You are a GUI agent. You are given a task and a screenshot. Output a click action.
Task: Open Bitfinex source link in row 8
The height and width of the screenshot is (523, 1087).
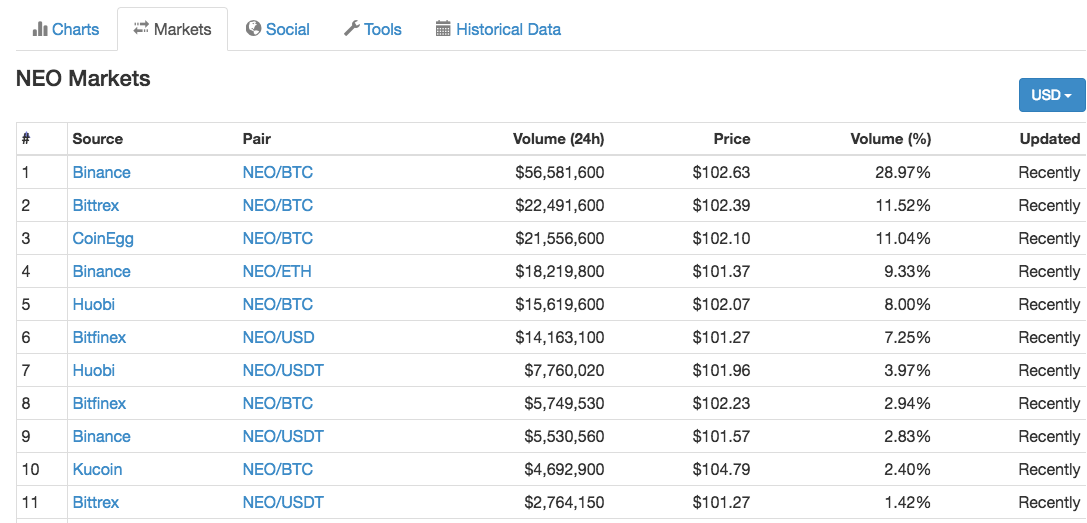[99, 403]
